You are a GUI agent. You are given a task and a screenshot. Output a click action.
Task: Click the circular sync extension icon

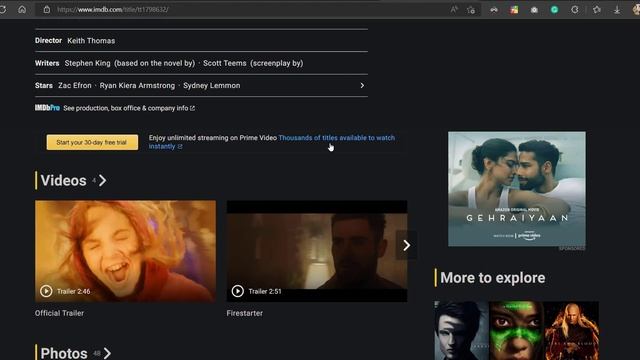click(575, 9)
